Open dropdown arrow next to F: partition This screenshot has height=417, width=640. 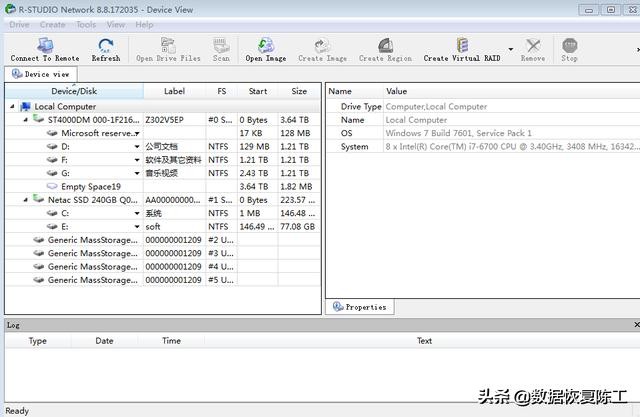[x=137, y=160]
